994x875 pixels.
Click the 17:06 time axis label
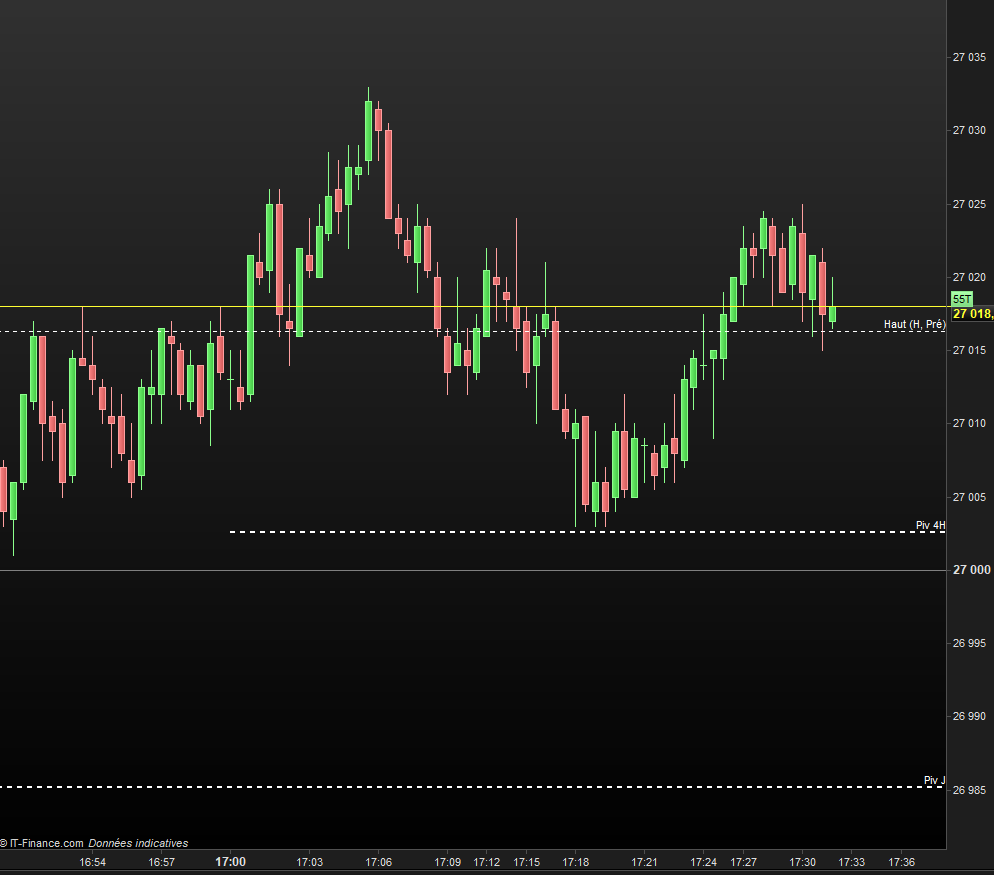(x=378, y=862)
